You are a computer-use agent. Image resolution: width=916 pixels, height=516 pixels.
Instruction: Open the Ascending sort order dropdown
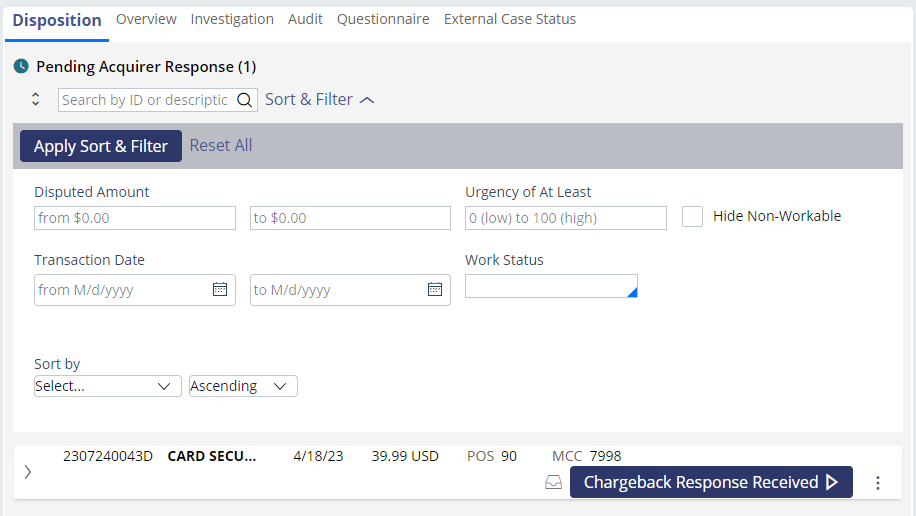coord(243,386)
